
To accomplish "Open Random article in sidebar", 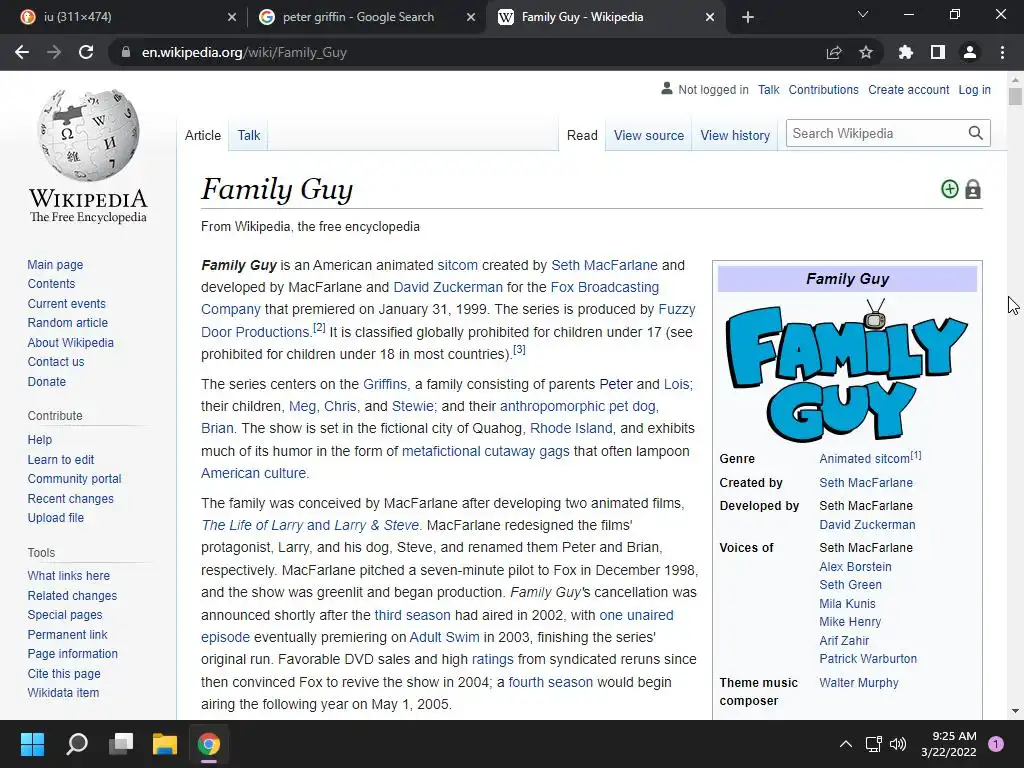I will (x=68, y=323).
